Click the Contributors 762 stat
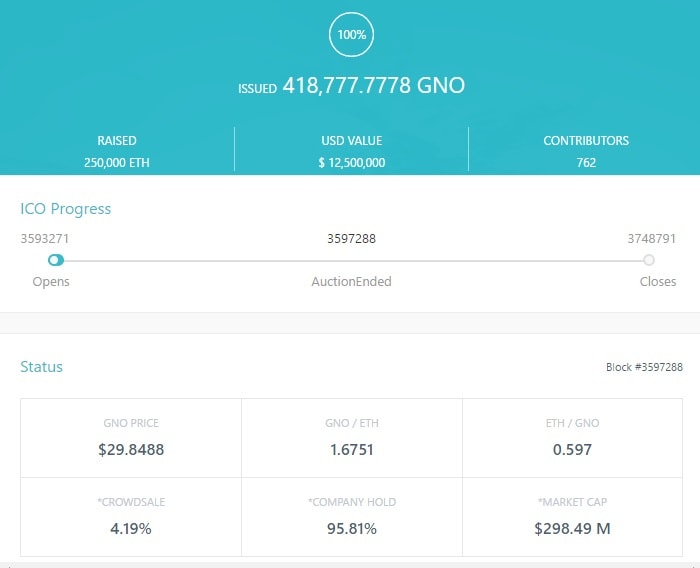 pos(585,151)
